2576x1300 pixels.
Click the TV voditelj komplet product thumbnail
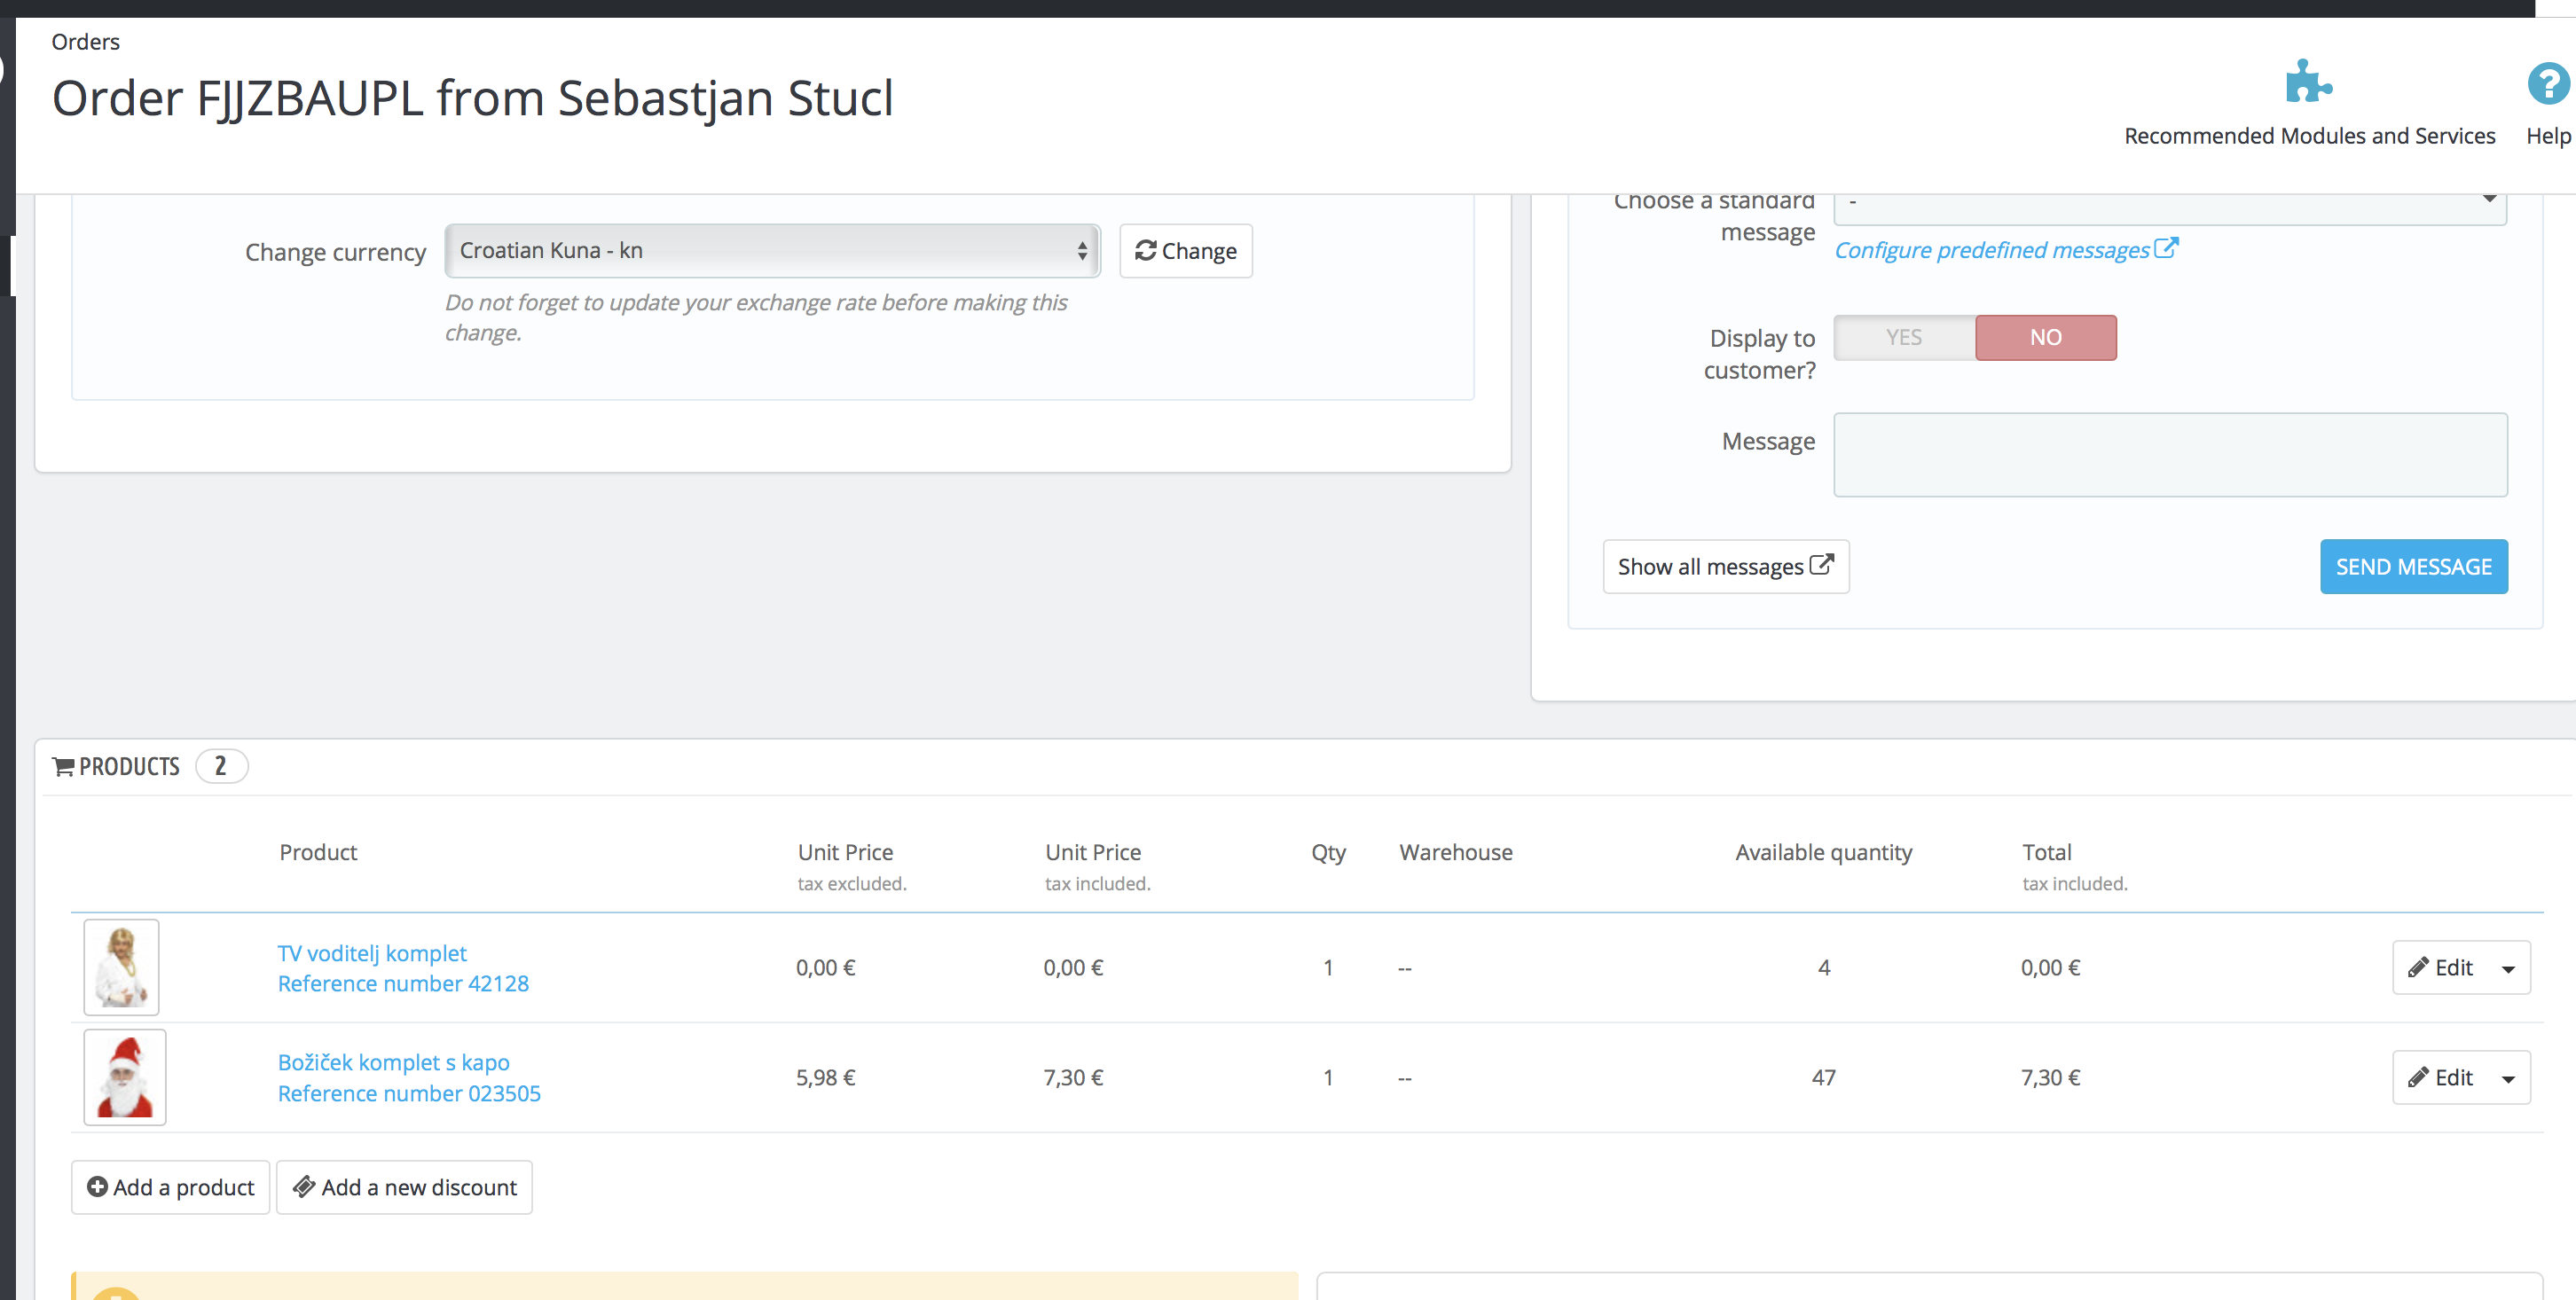click(121, 967)
